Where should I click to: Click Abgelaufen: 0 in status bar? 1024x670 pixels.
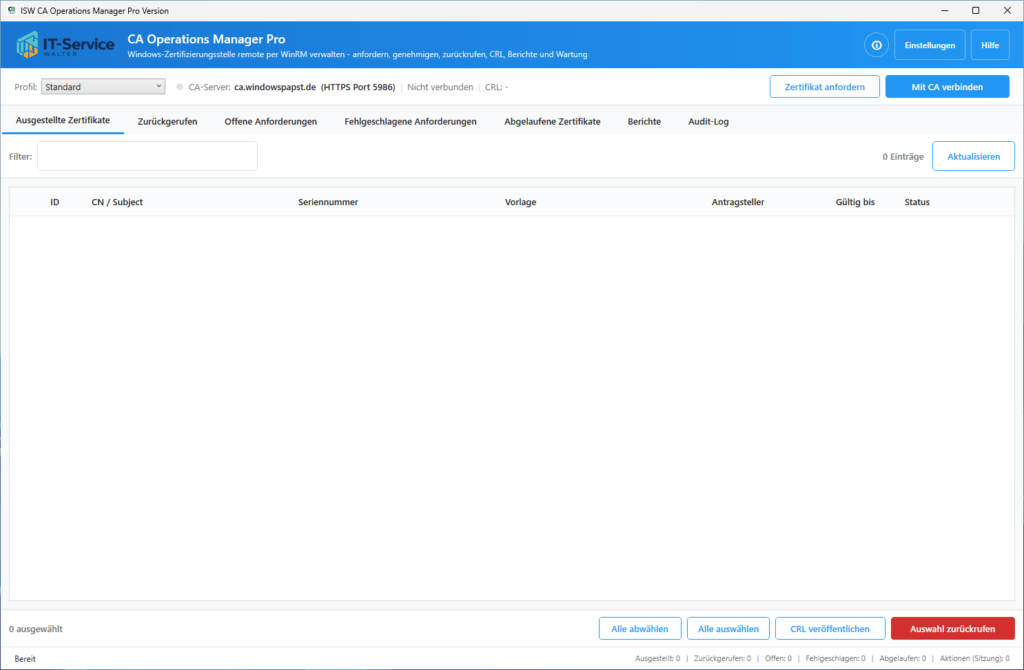click(903, 658)
